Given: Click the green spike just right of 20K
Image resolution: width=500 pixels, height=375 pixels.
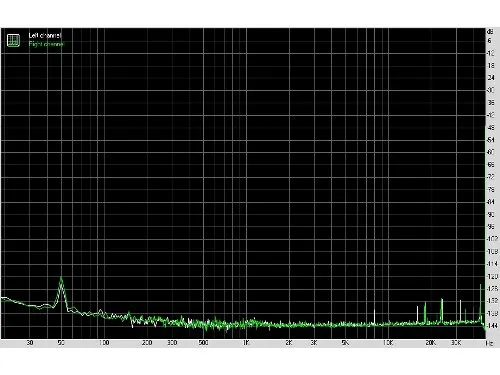Looking at the screenshot, I should pyautogui.click(x=442, y=300).
